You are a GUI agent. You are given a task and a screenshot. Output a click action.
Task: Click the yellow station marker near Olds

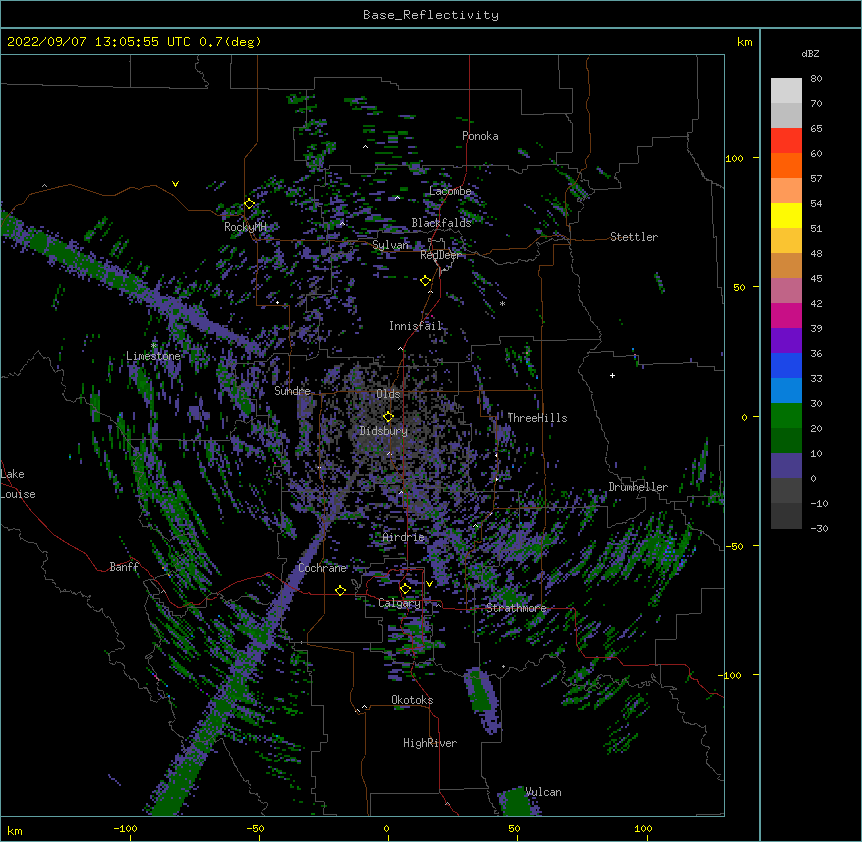[388, 417]
